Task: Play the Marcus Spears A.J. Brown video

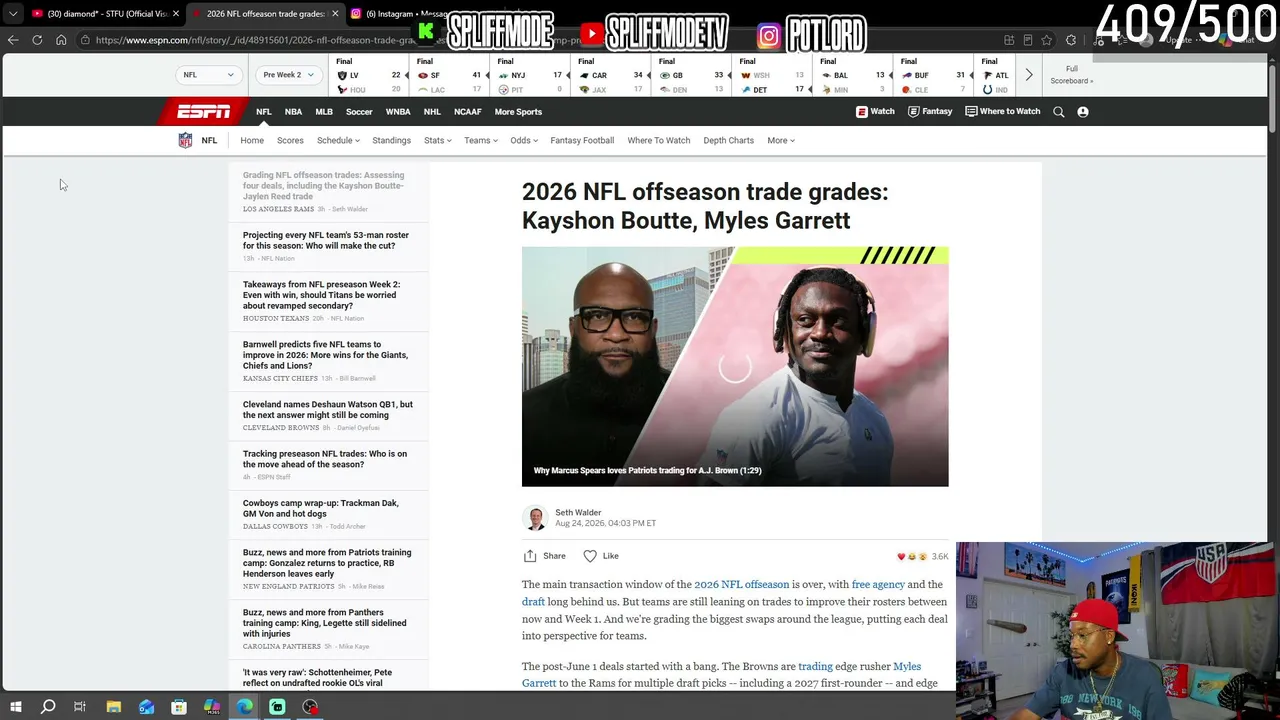Action: 735,366
